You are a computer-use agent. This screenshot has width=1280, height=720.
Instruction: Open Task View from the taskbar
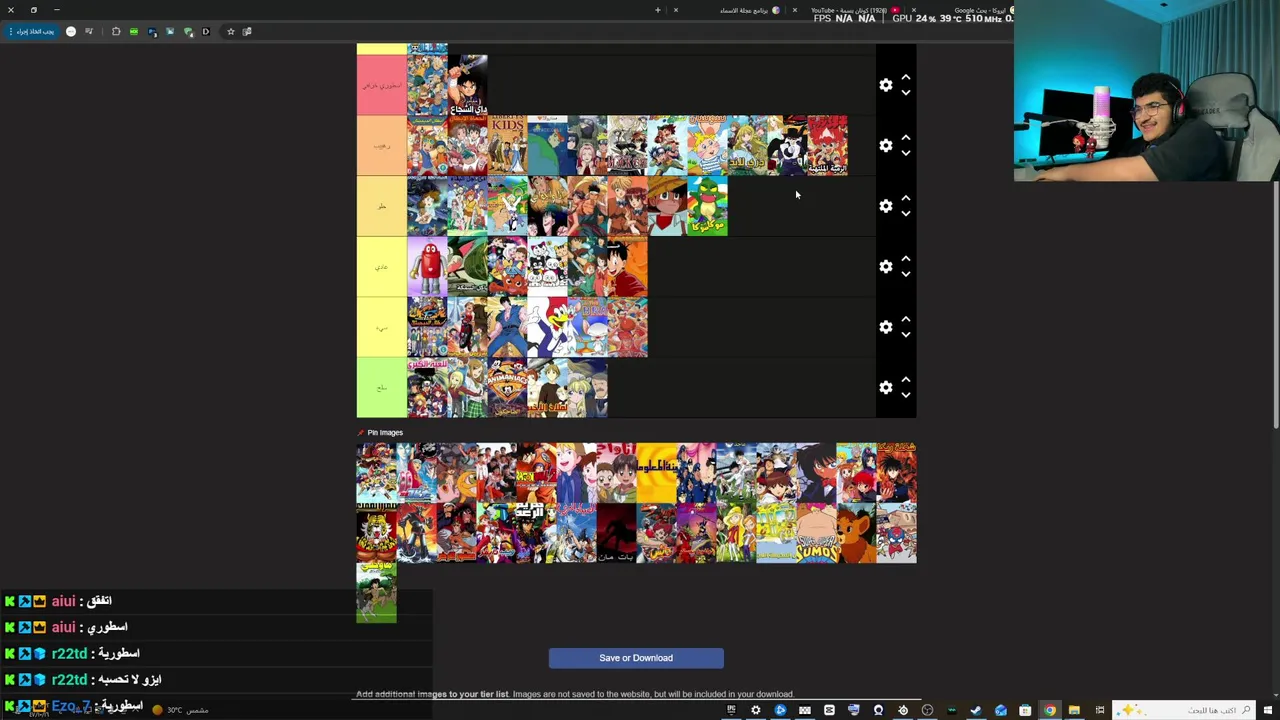click(x=1100, y=710)
